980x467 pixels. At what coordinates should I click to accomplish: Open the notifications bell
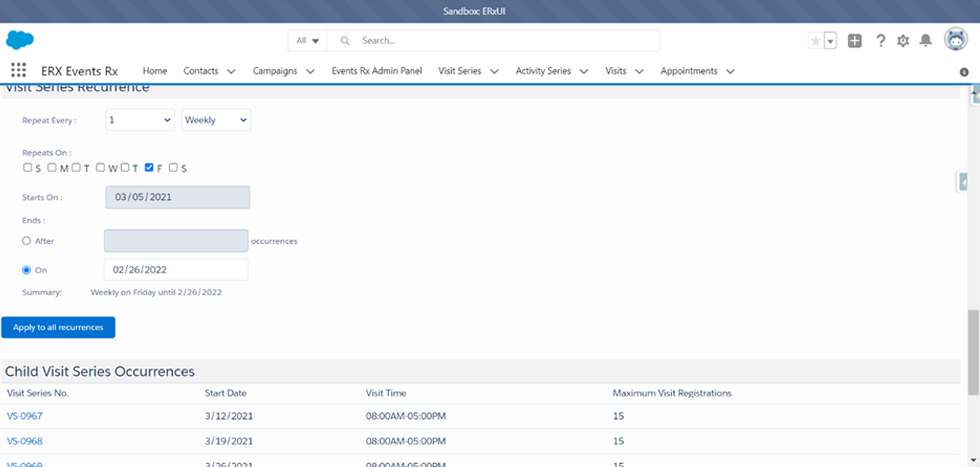click(x=926, y=41)
